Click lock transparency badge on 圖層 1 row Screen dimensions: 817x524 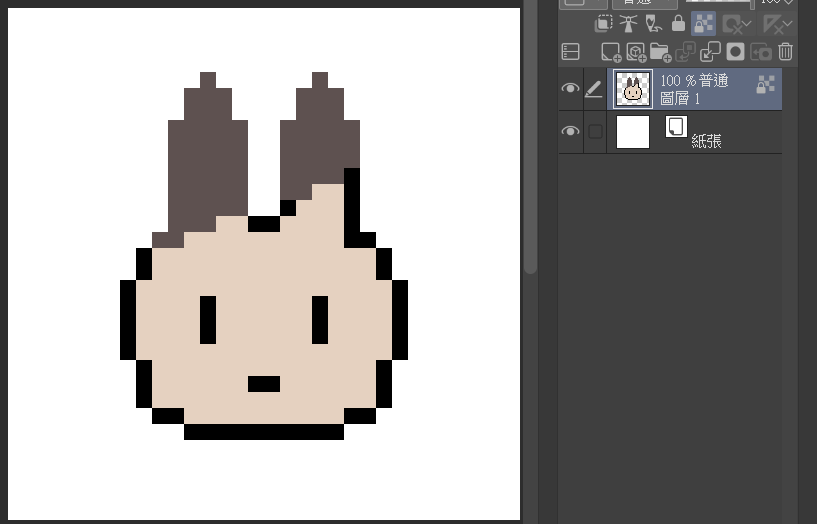[765, 84]
